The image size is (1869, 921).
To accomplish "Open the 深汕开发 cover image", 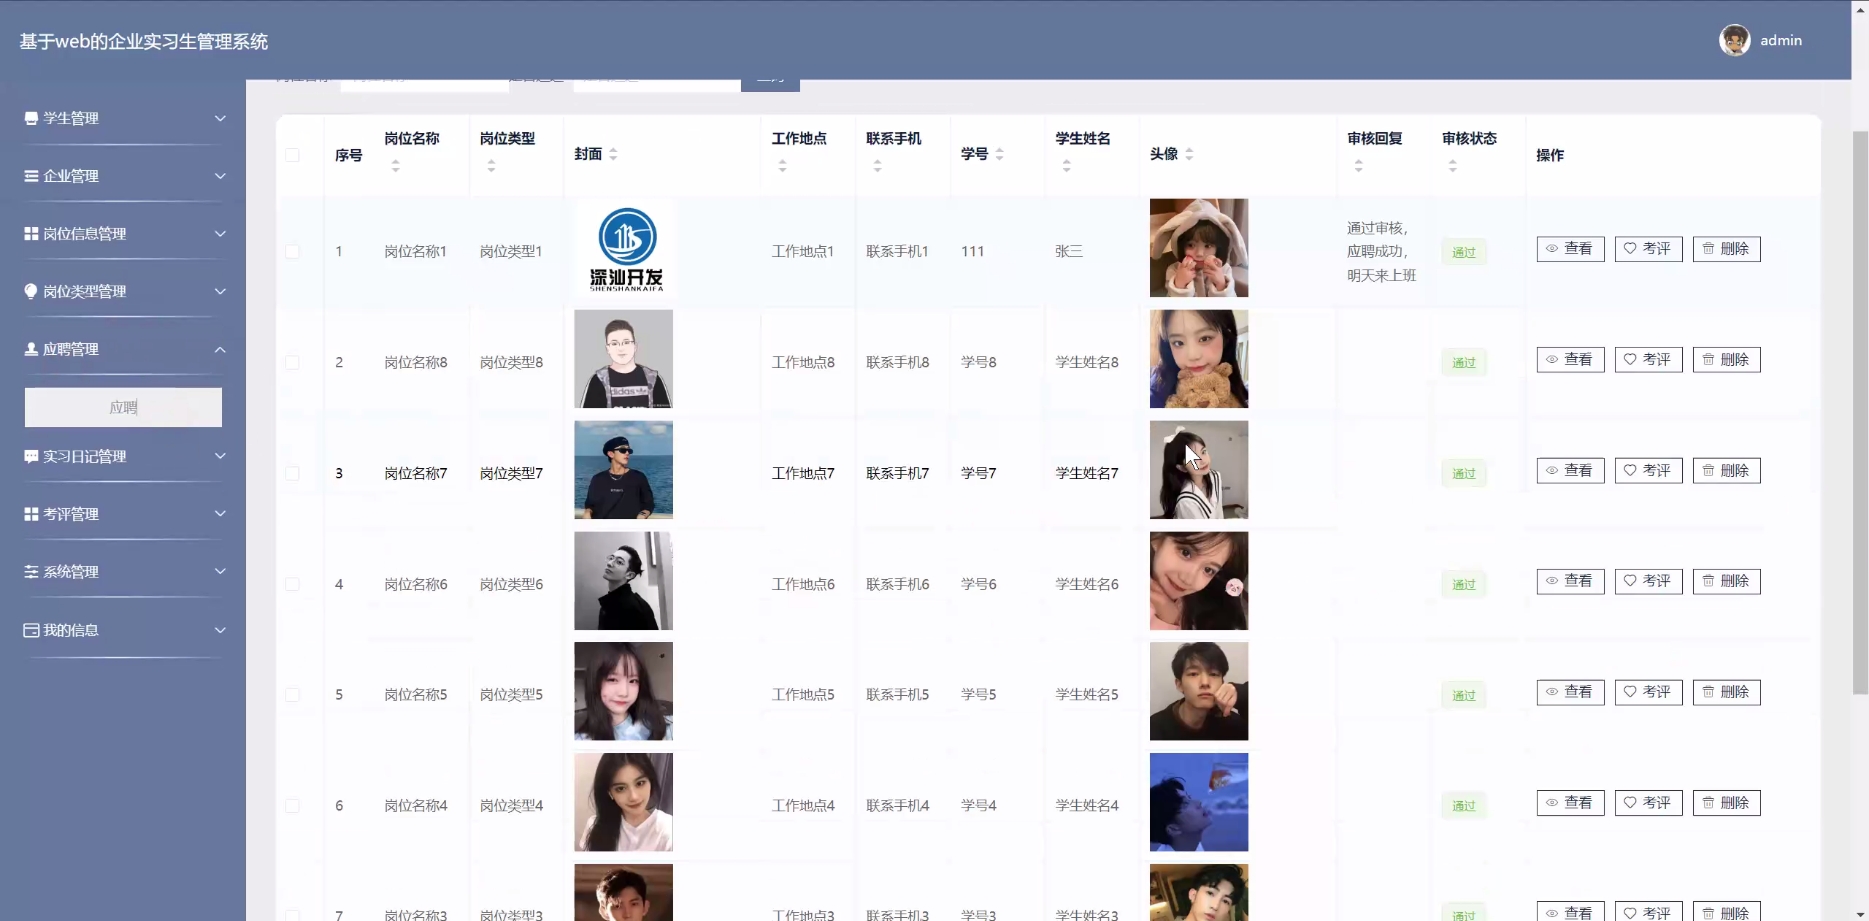I will [624, 248].
